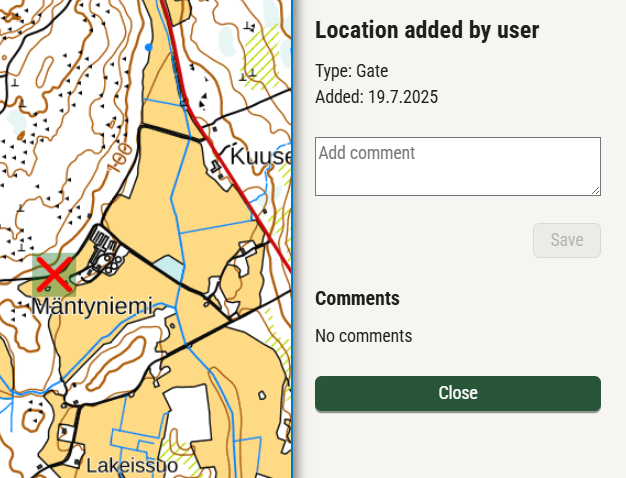
Task: Click the building symbol near Kuuse label
Action: 216,166
